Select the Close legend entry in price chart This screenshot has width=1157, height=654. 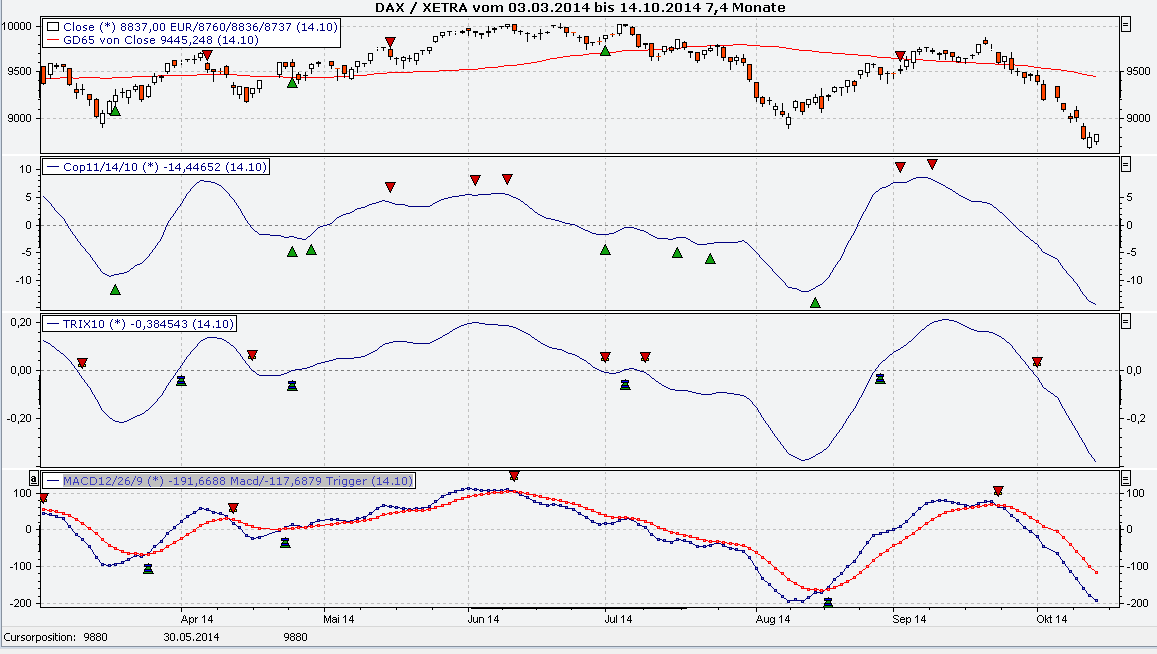click(x=192, y=27)
